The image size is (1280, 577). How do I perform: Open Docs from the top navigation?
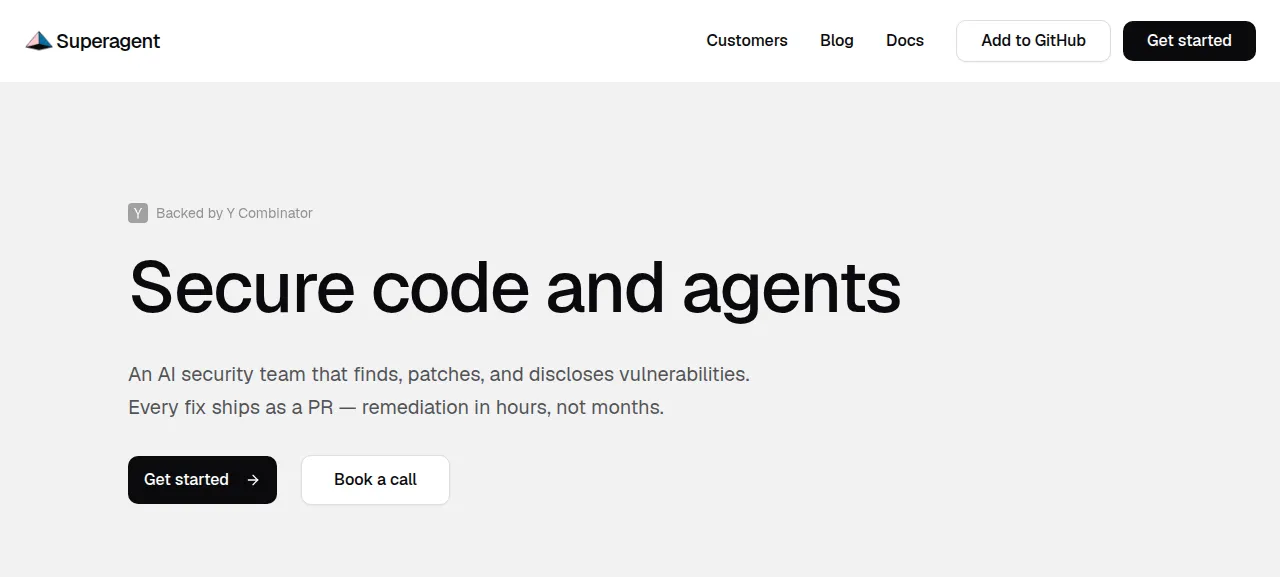click(x=905, y=41)
